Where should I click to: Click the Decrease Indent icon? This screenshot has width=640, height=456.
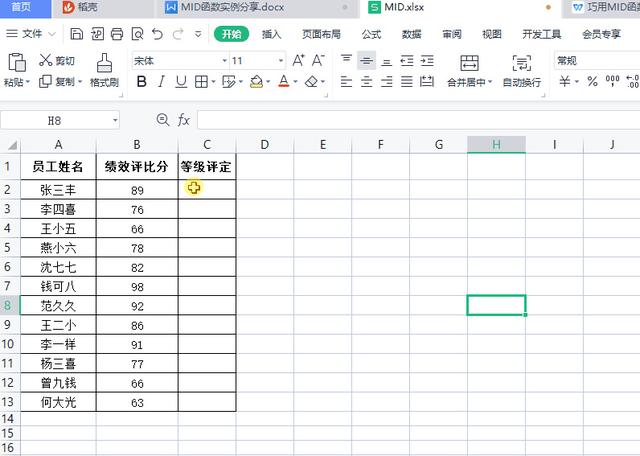[x=407, y=60]
